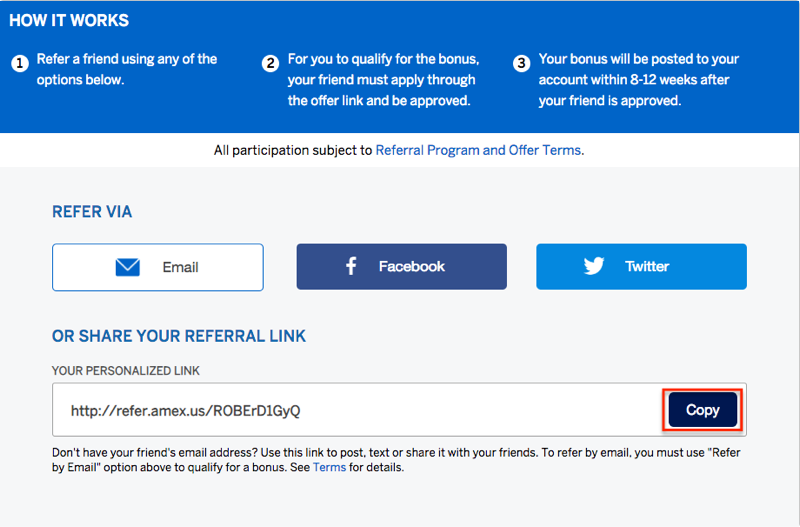The height and width of the screenshot is (527, 800).
Task: Refer a friend via the Email button label
Action: click(180, 267)
